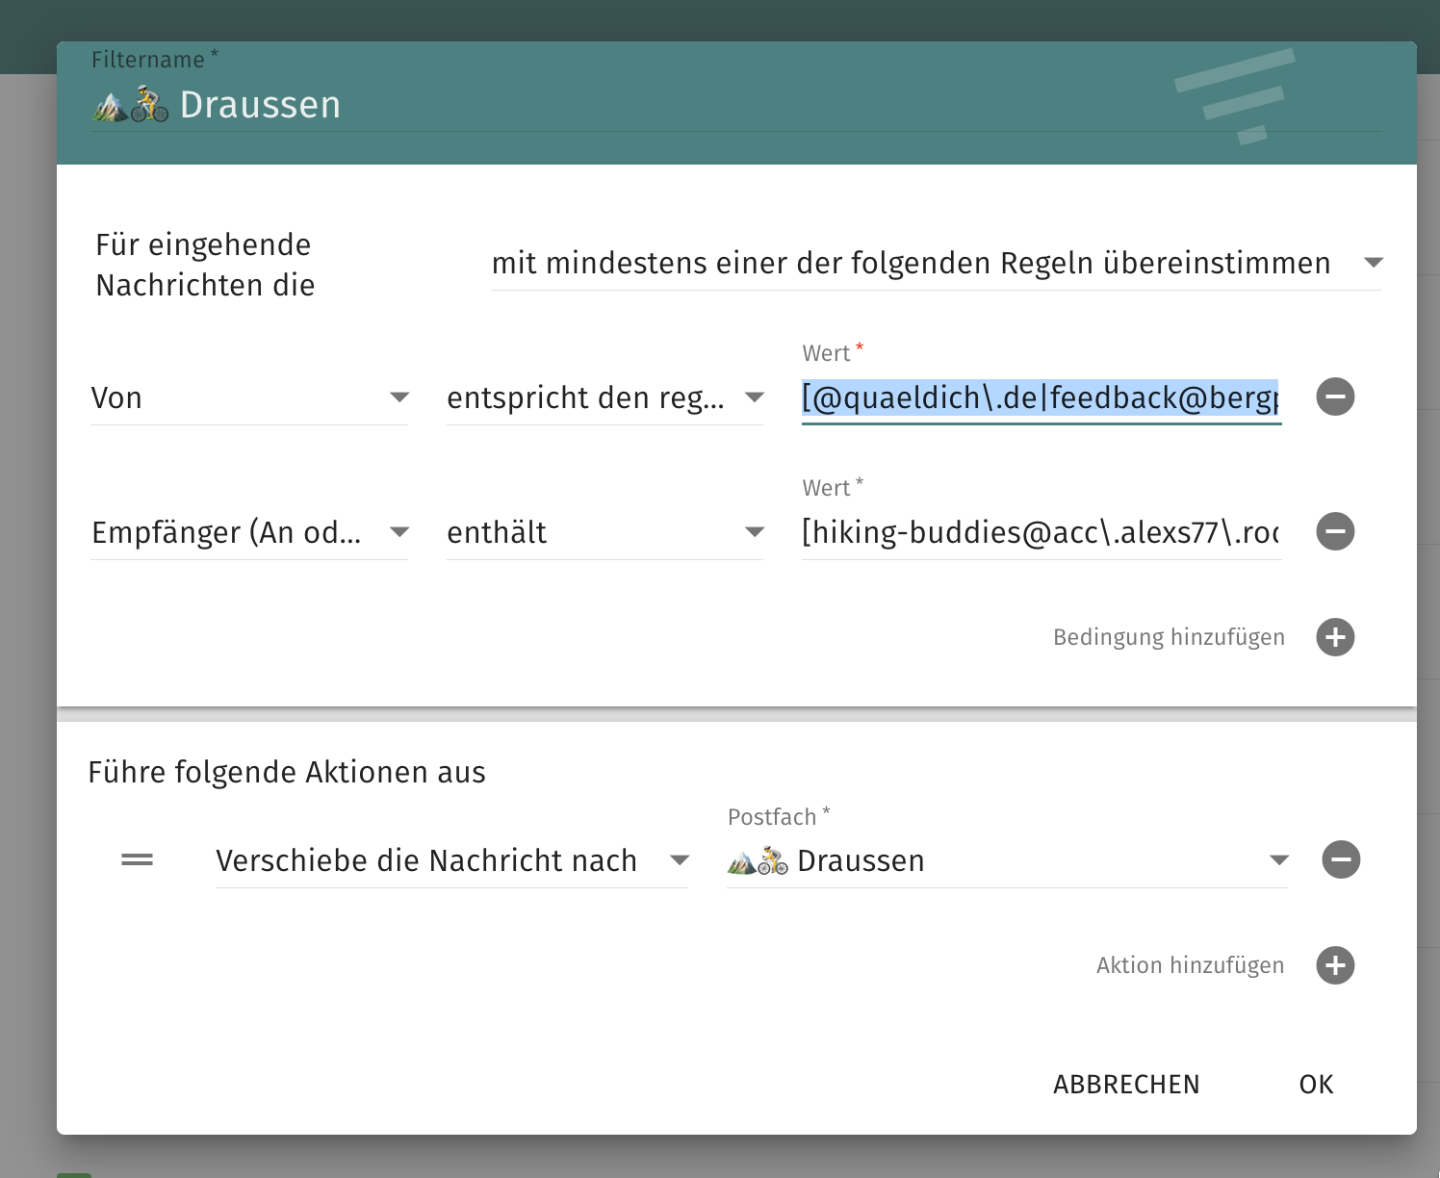
Task: Click the plus icon for Bedingung hinzufügen
Action: (x=1335, y=637)
